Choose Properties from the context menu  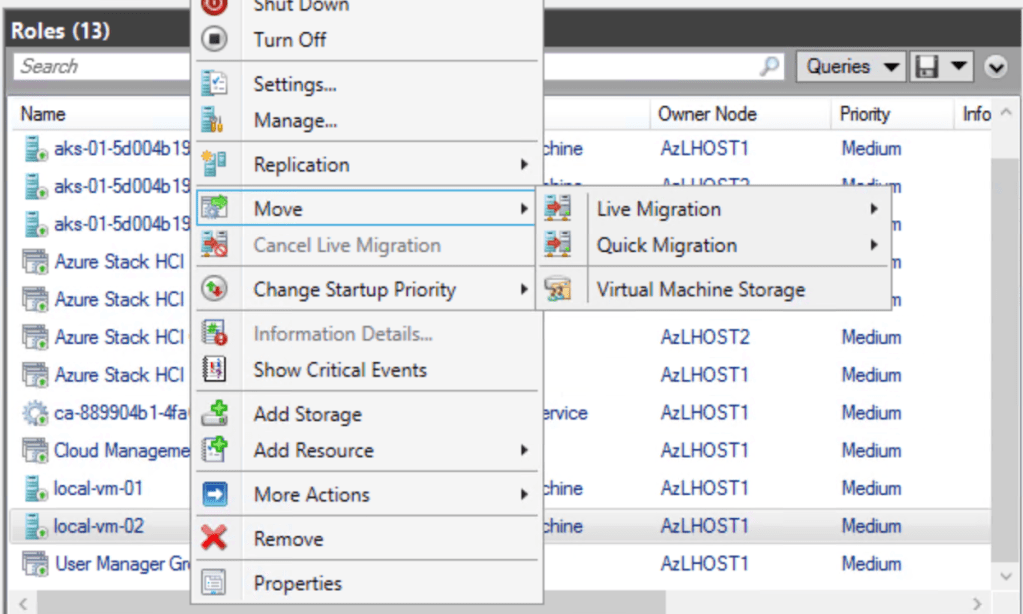(297, 583)
